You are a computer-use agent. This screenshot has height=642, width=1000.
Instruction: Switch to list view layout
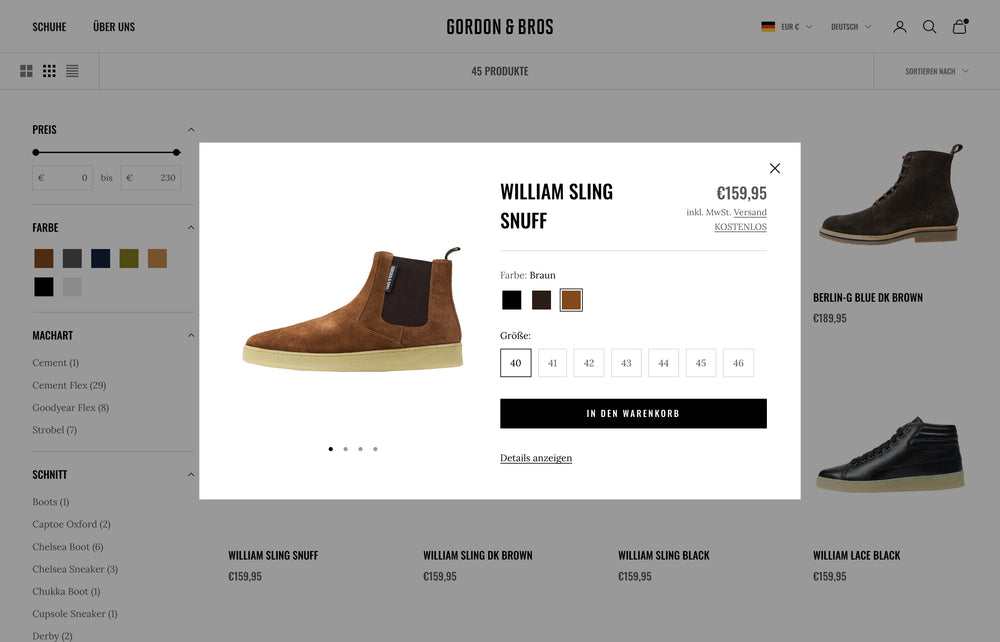coord(72,71)
